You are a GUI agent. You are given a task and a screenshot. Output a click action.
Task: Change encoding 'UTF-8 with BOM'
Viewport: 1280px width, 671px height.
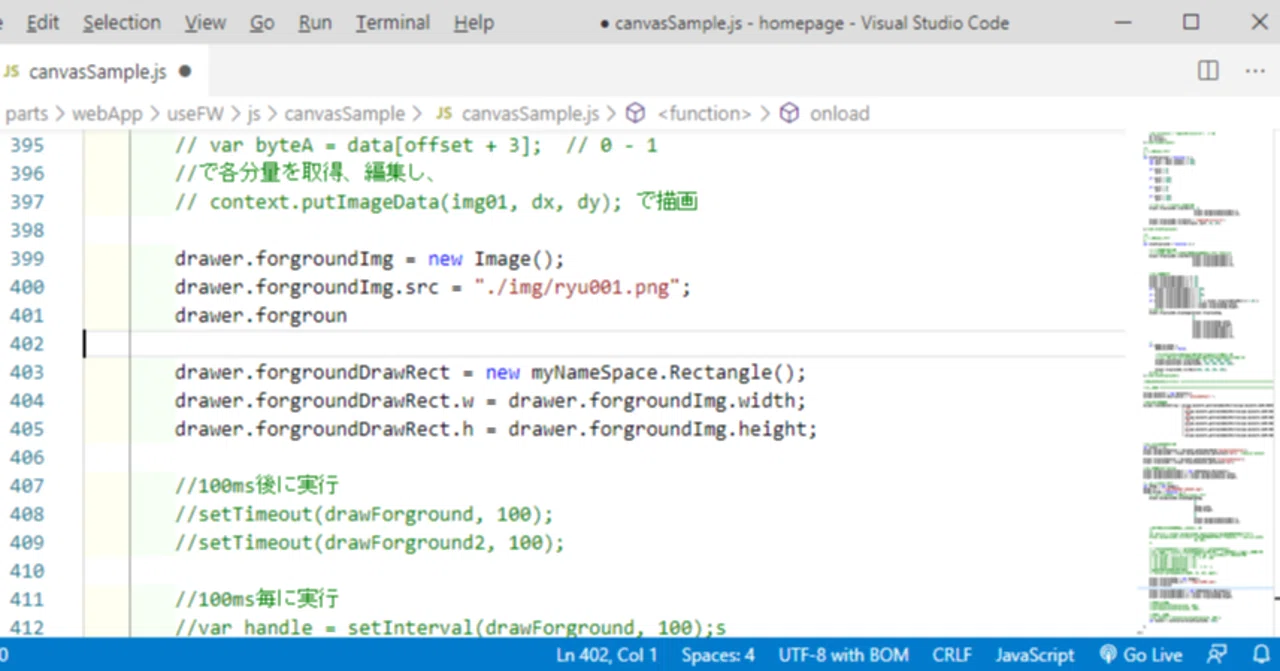click(x=844, y=655)
